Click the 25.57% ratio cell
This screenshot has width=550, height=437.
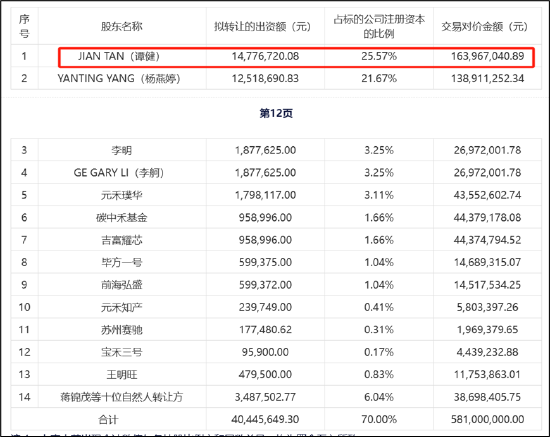coord(379,56)
